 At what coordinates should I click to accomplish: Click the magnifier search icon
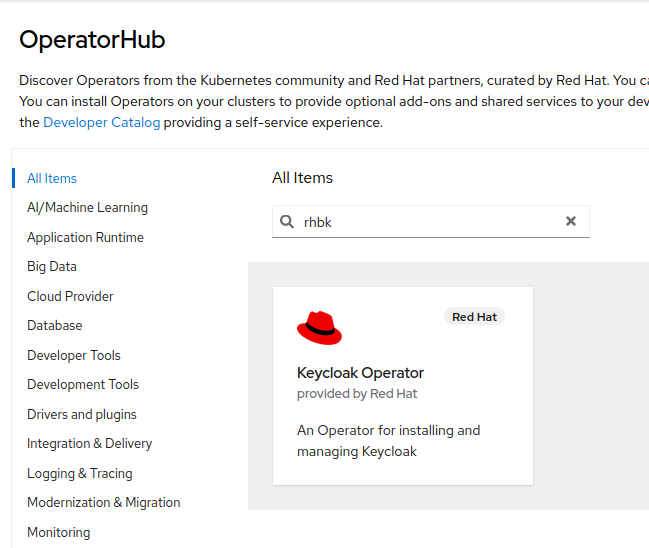[x=286, y=221]
